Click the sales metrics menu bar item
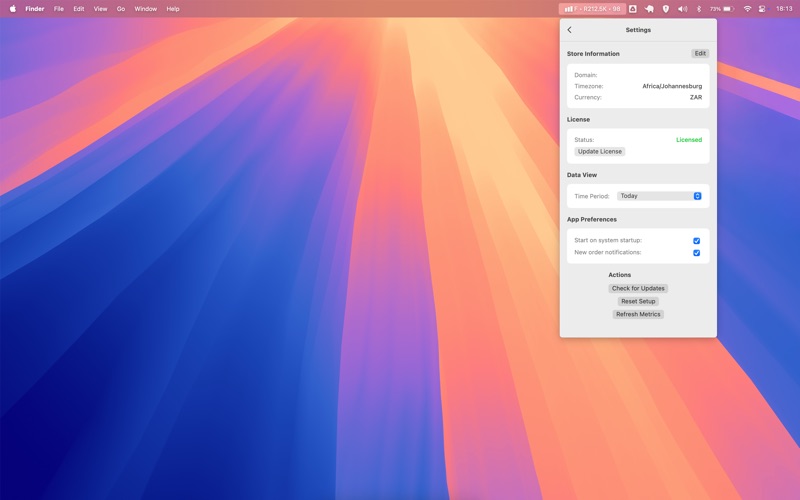 coord(592,9)
